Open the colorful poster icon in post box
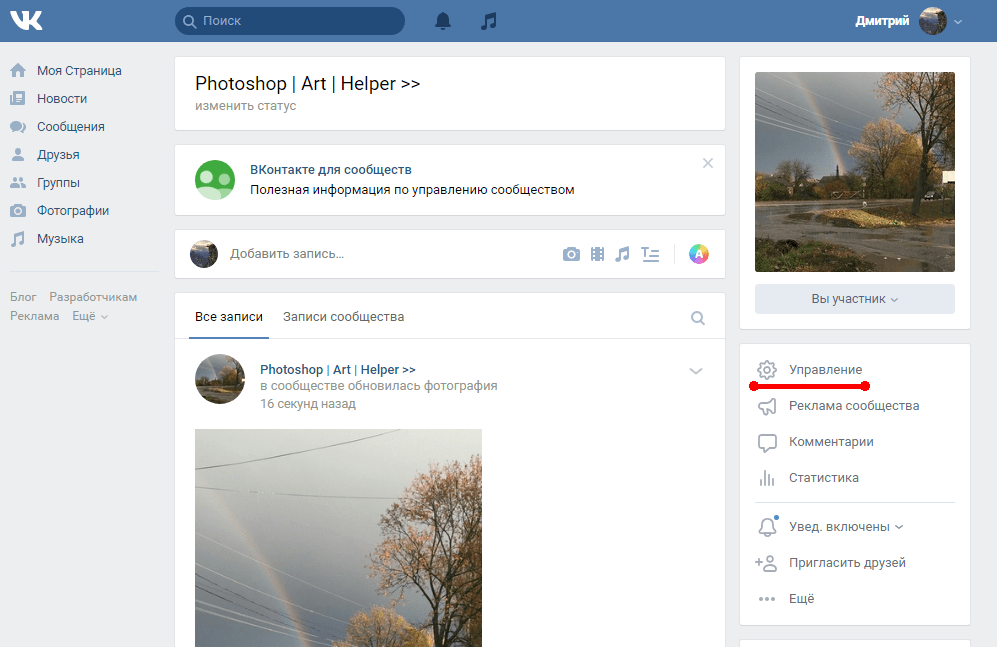This screenshot has height=647, width=997. pos(699,254)
